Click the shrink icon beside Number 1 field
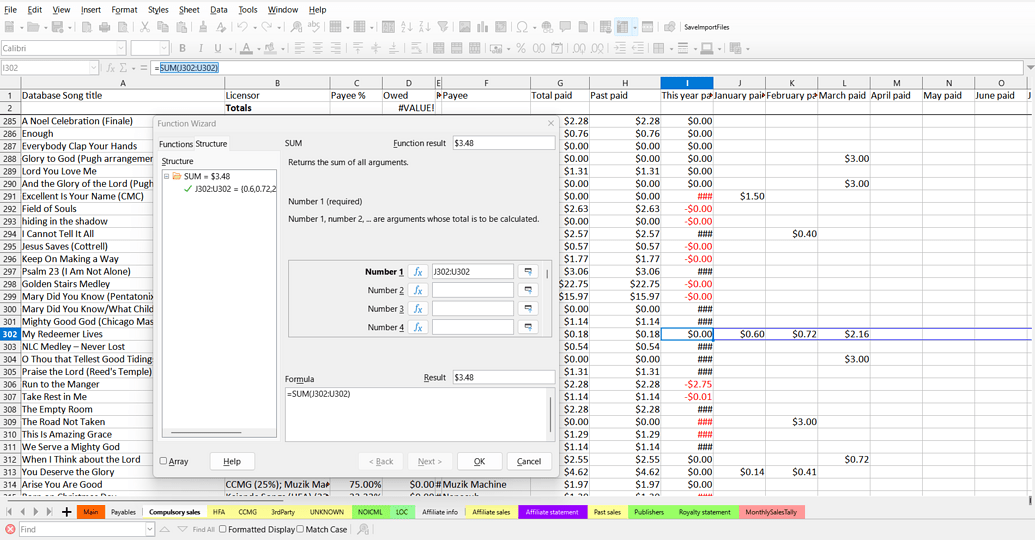Screen dimensions: 1035x540 pyautogui.click(x=527, y=271)
